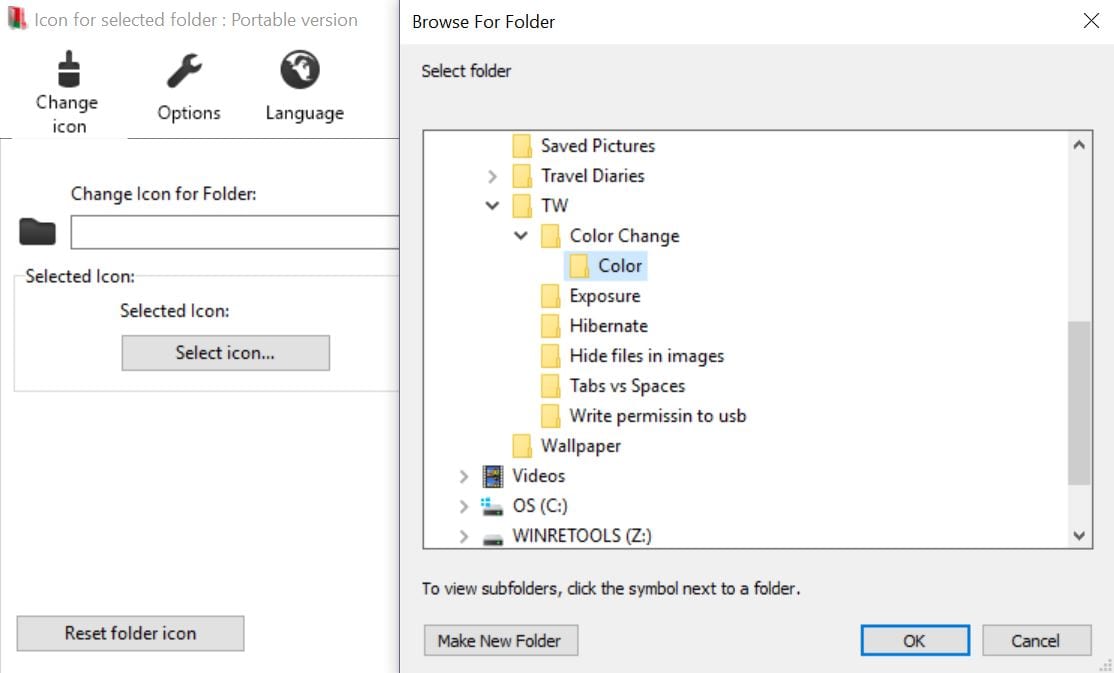Select the Videos library icon

click(492, 475)
